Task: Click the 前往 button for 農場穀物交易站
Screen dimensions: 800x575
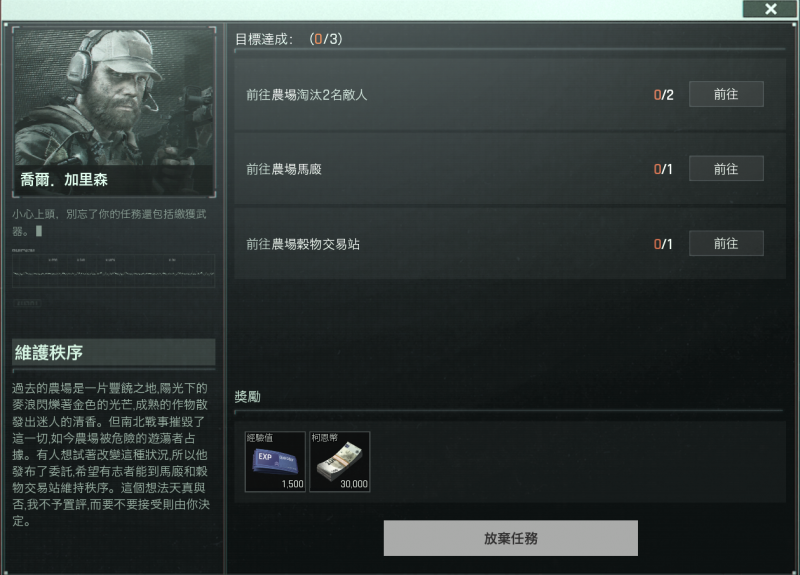Action: pyautogui.click(x=726, y=243)
